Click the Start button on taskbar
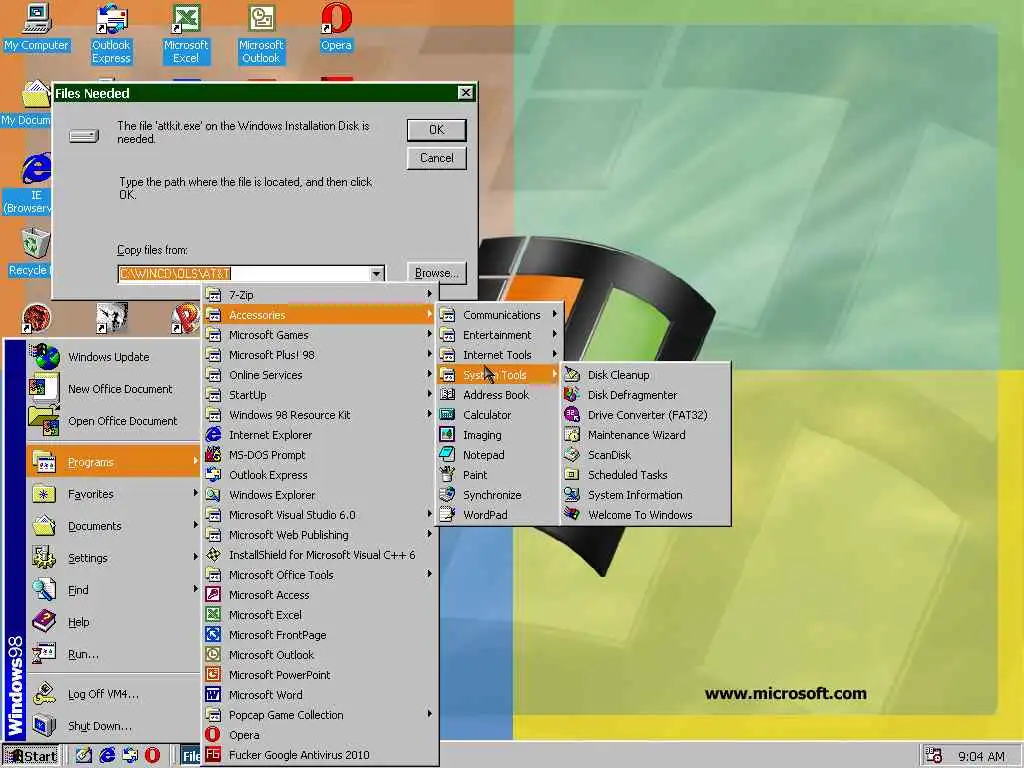This screenshot has width=1024, height=768. point(31,756)
